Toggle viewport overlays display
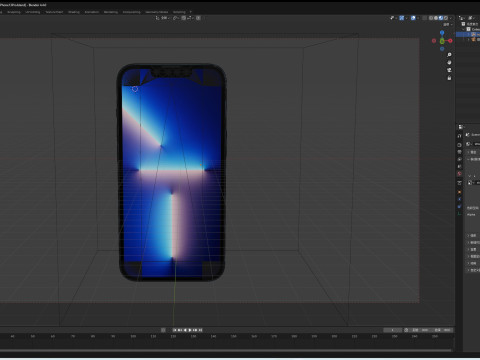 [x=413, y=18]
